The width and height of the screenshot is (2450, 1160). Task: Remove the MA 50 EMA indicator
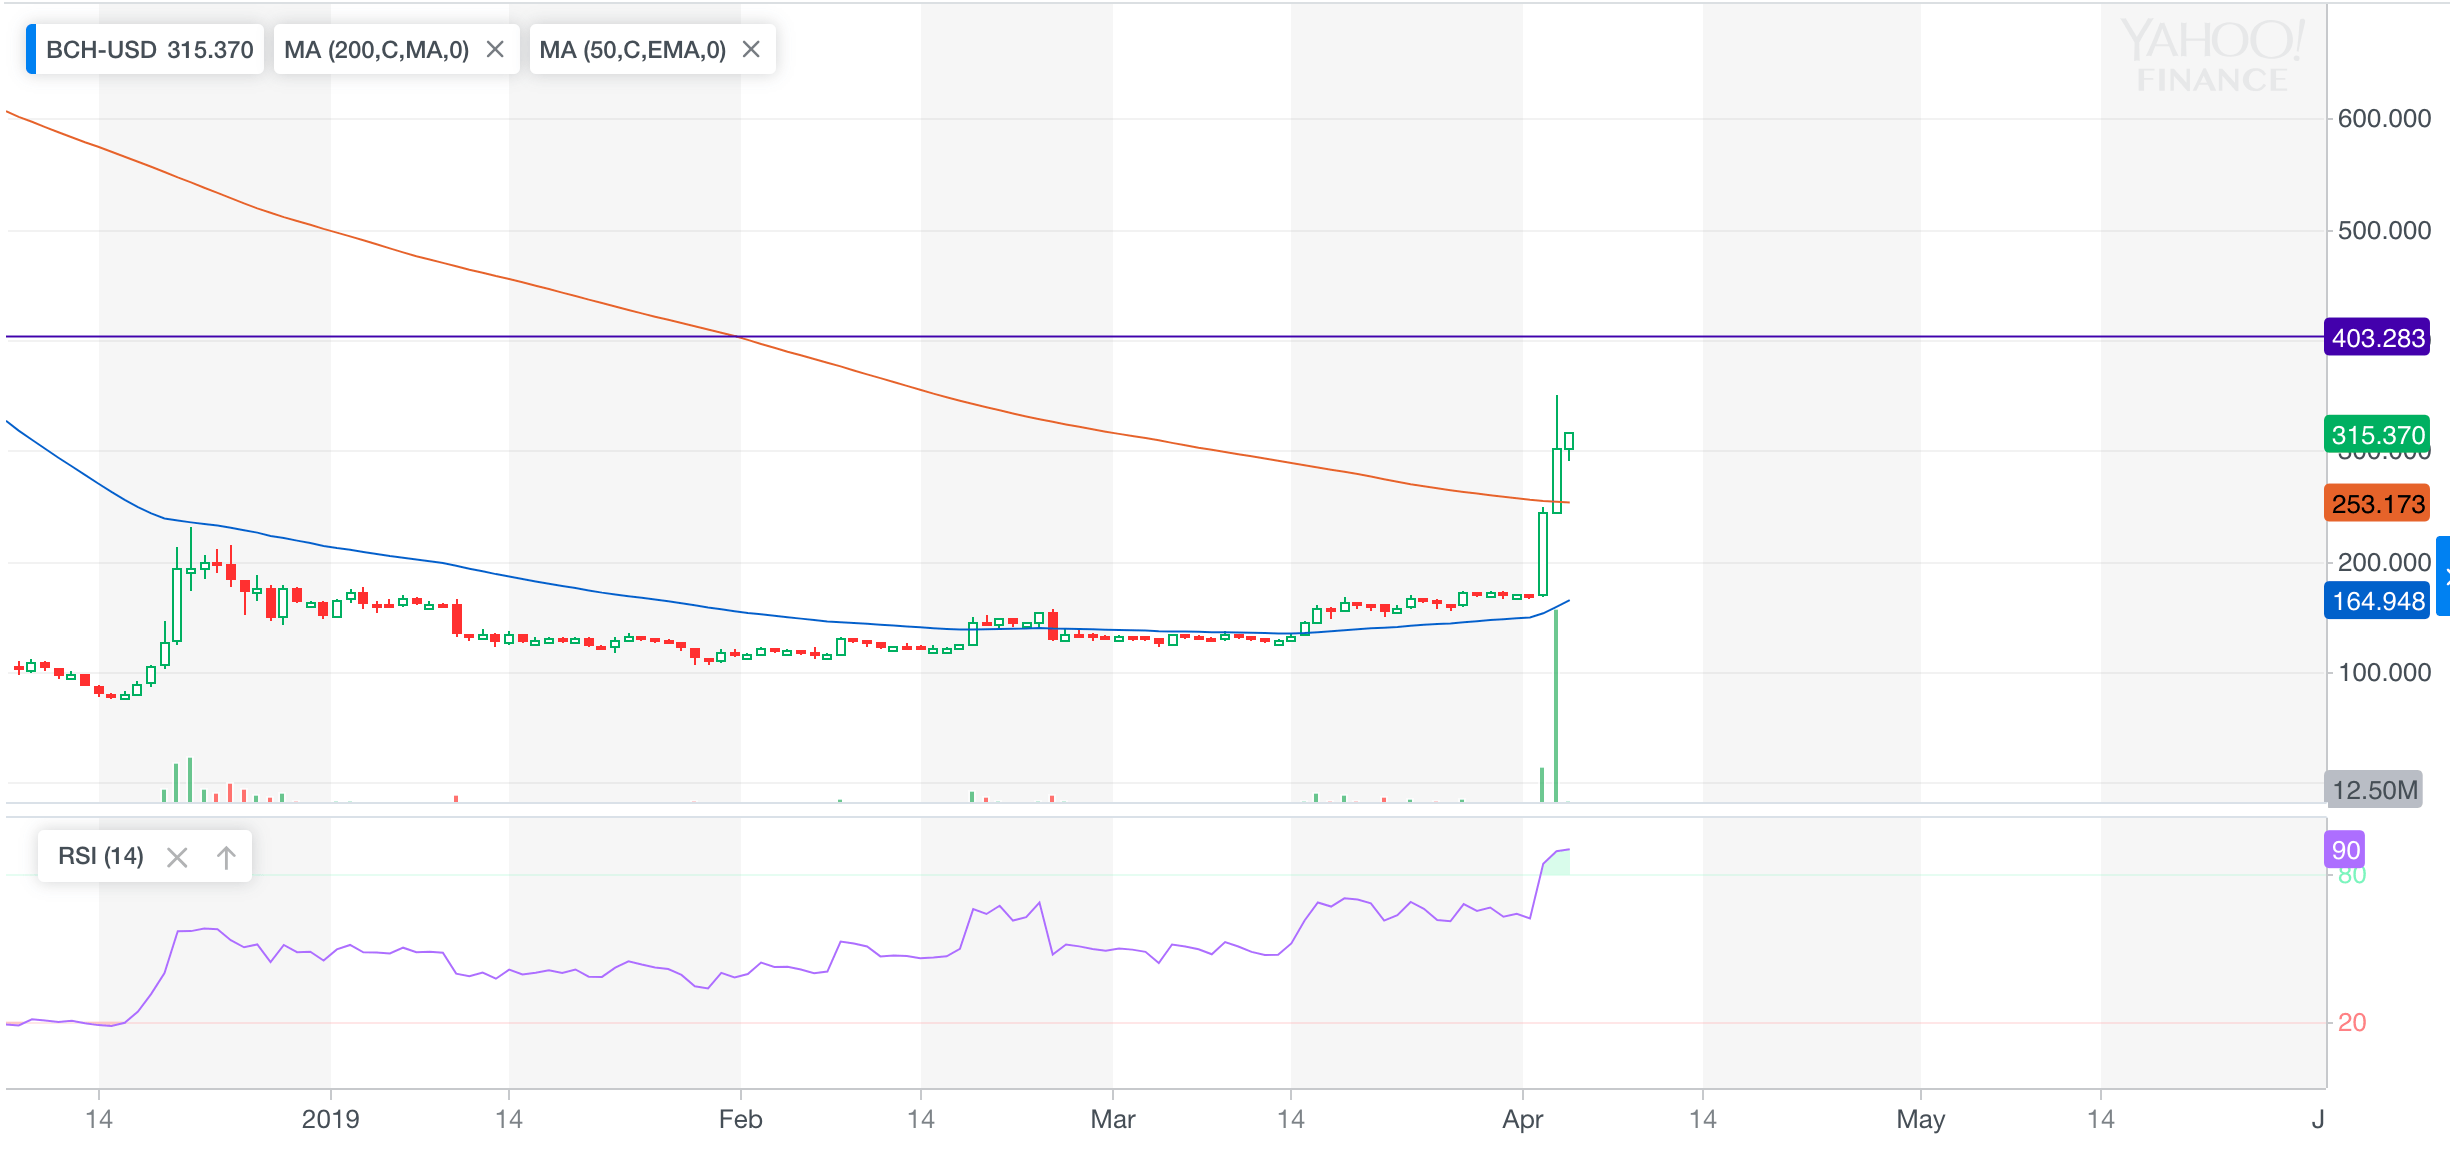(751, 50)
